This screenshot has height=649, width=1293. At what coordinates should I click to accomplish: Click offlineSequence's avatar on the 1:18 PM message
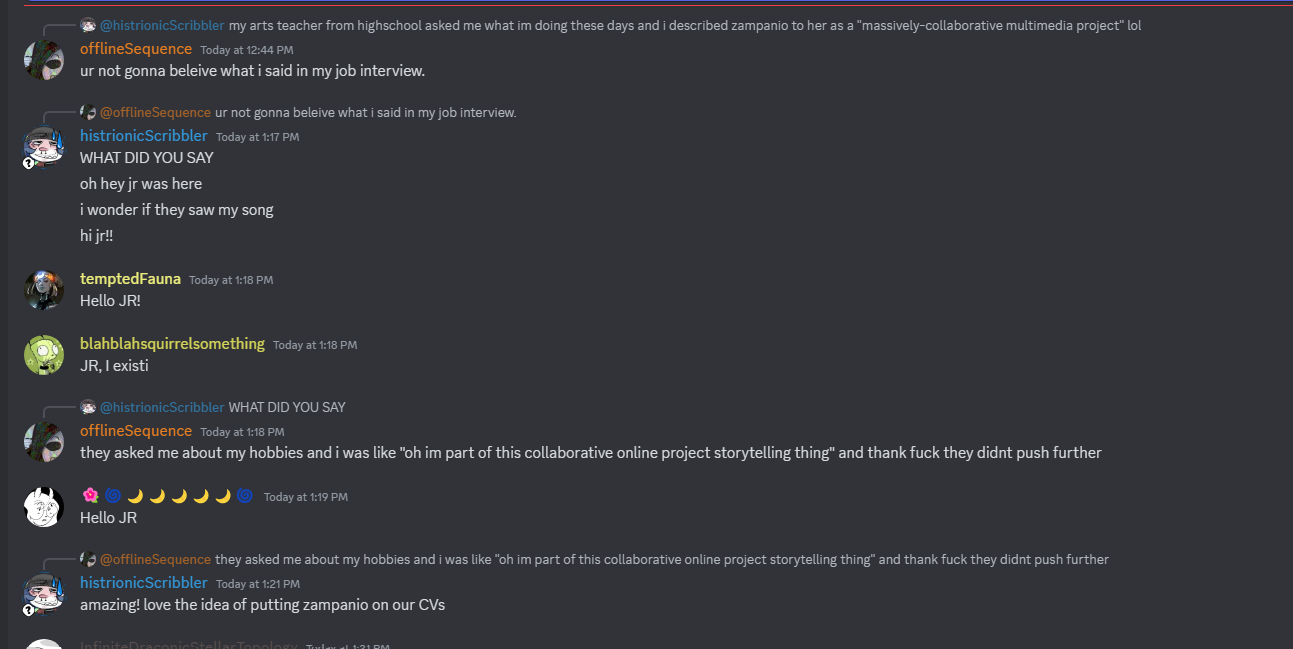44,441
